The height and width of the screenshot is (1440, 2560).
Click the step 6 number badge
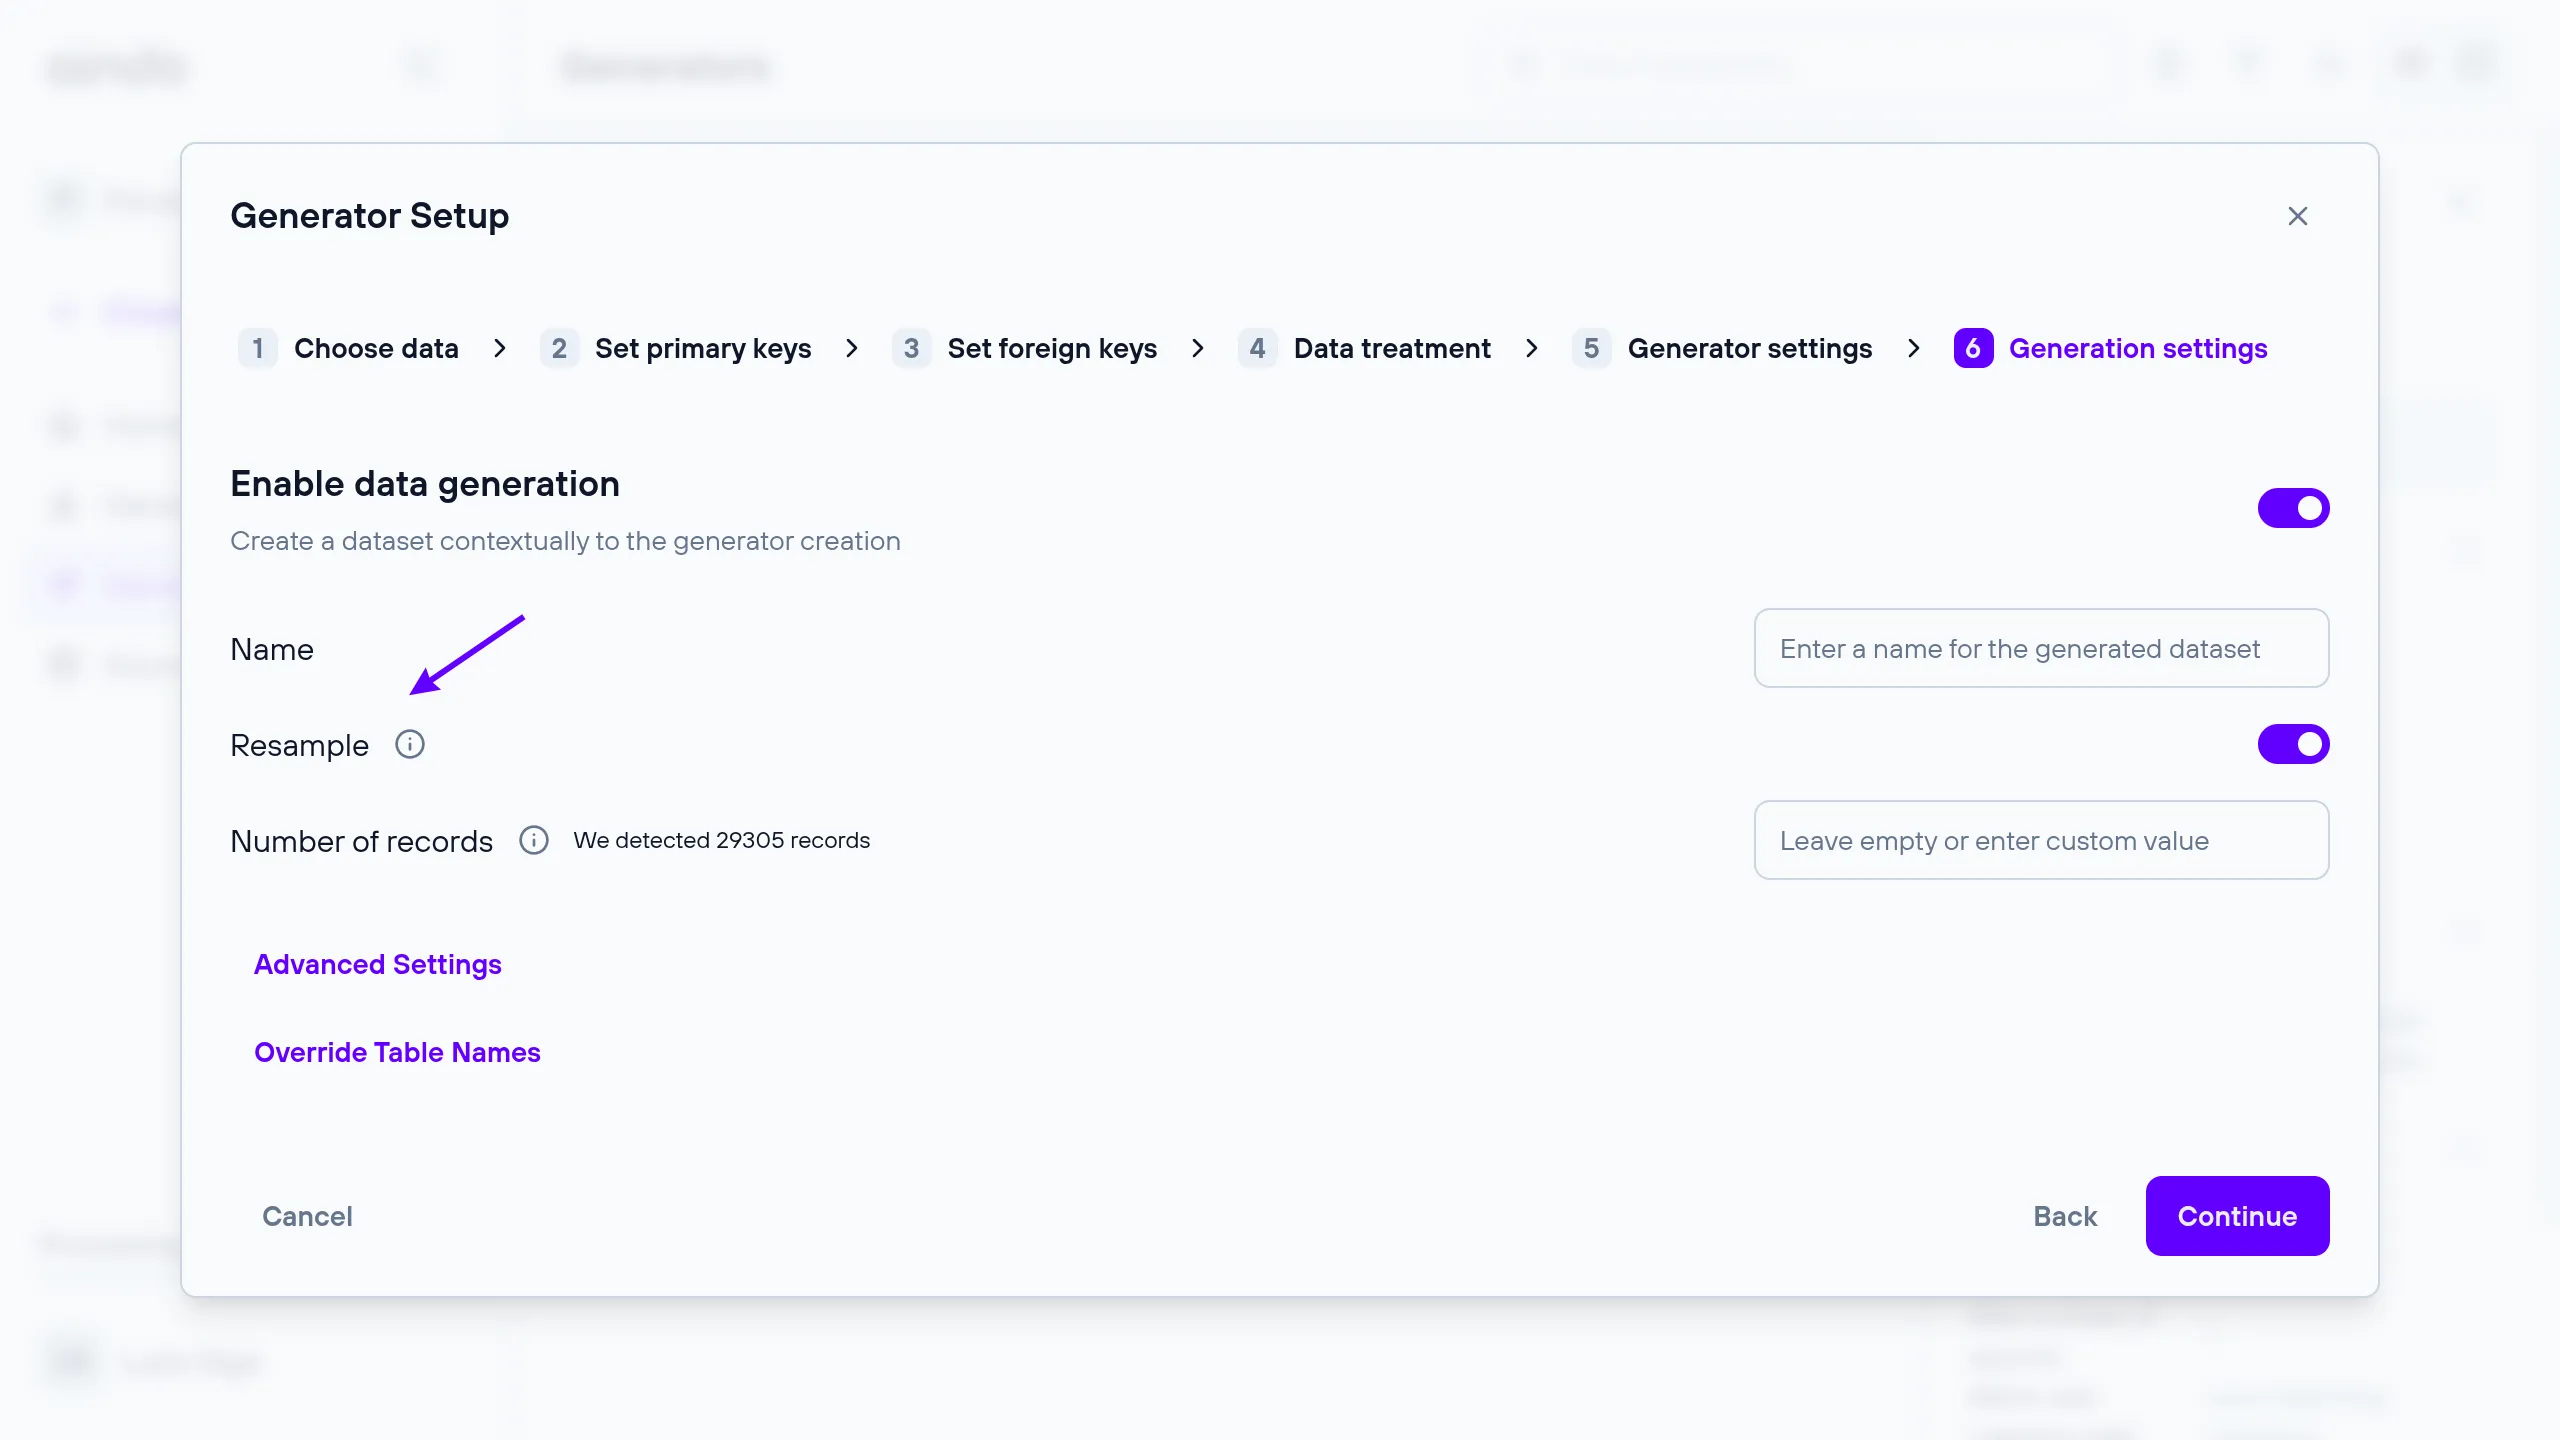coord(1973,348)
